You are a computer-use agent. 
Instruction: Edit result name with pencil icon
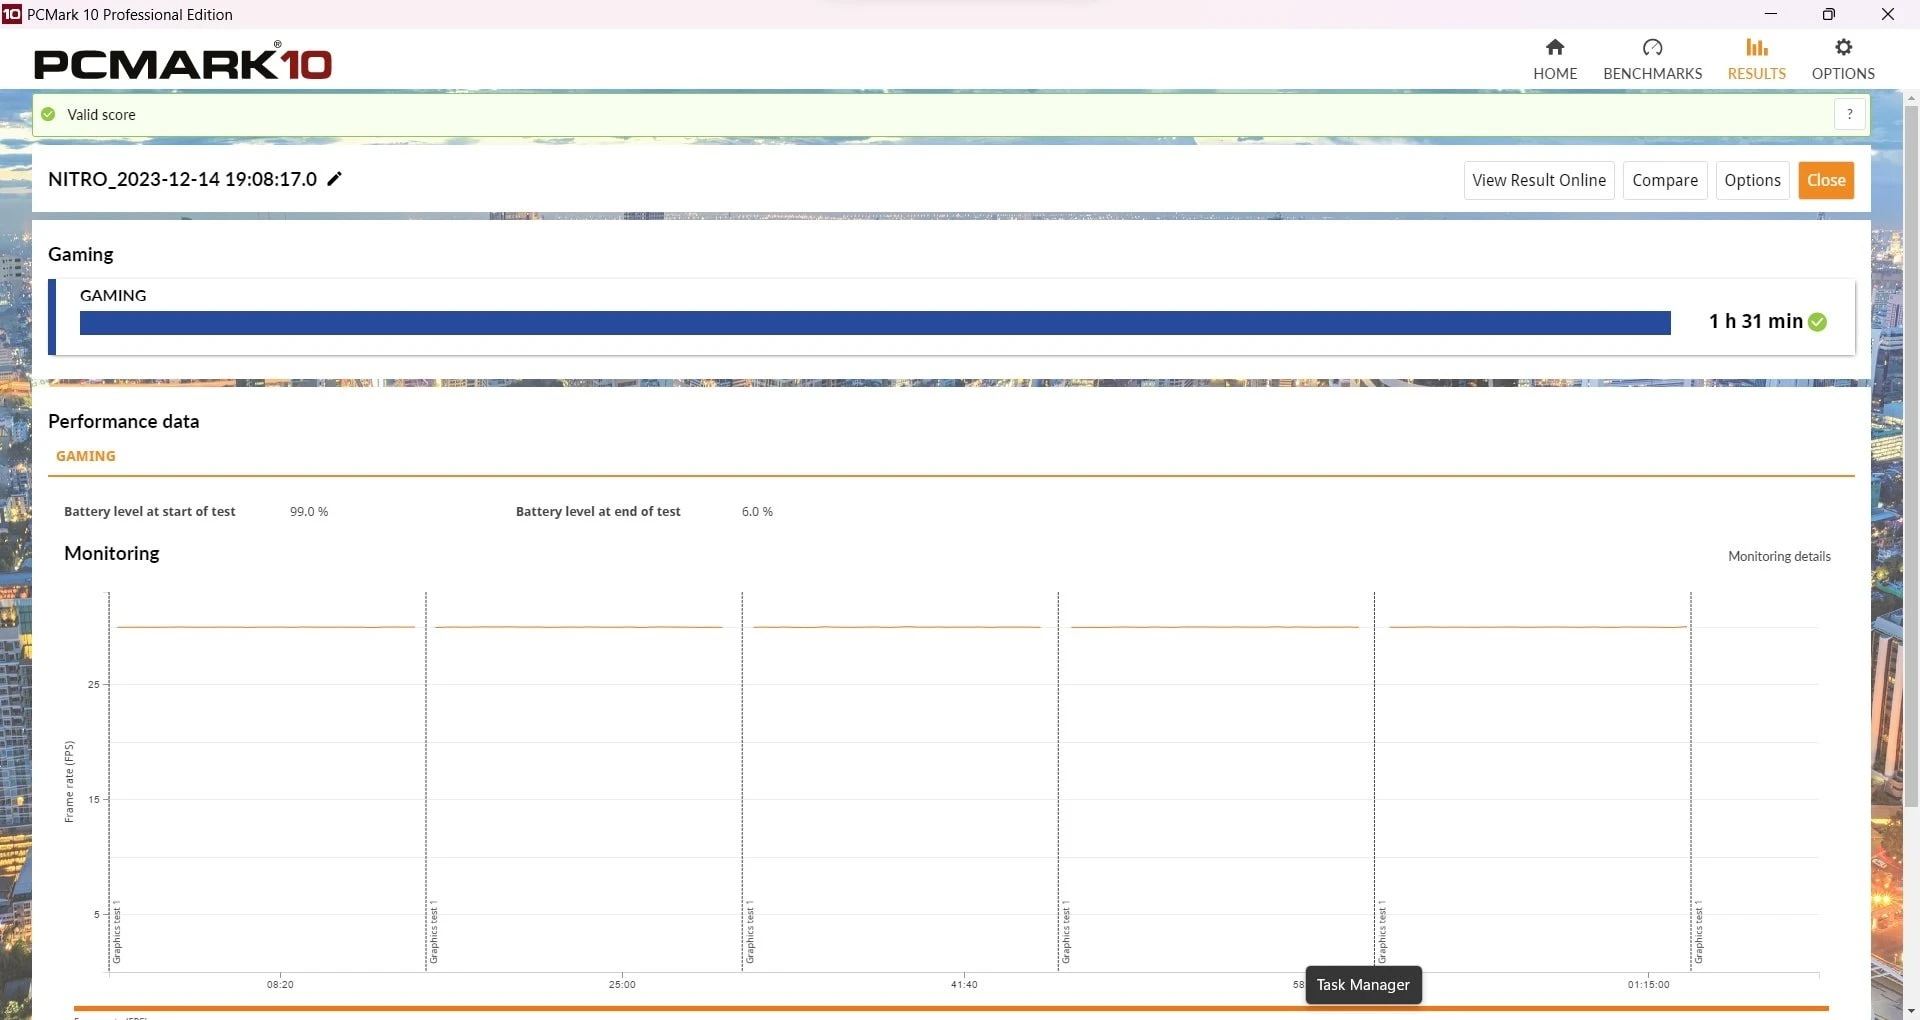click(x=335, y=179)
